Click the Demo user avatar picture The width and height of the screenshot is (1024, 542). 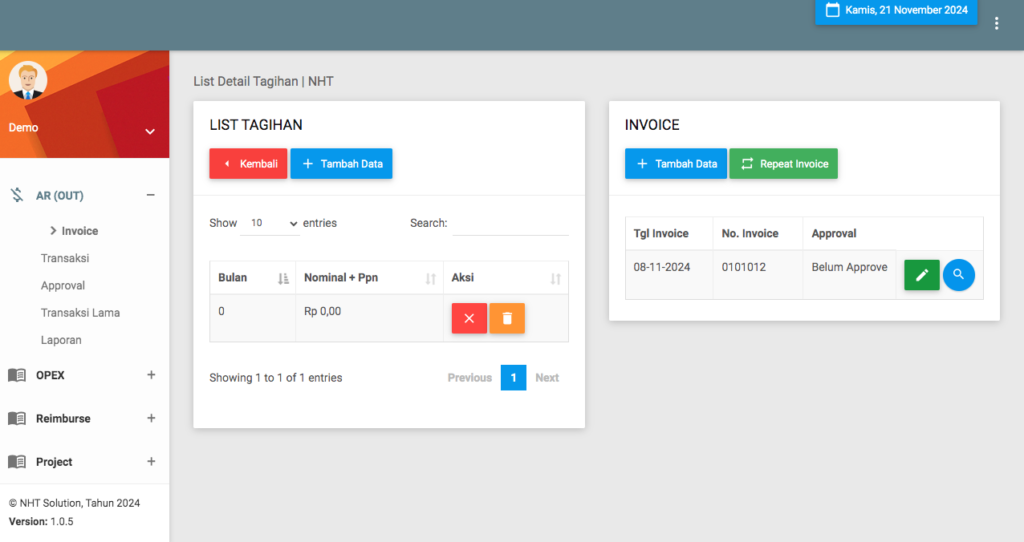tap(28, 80)
